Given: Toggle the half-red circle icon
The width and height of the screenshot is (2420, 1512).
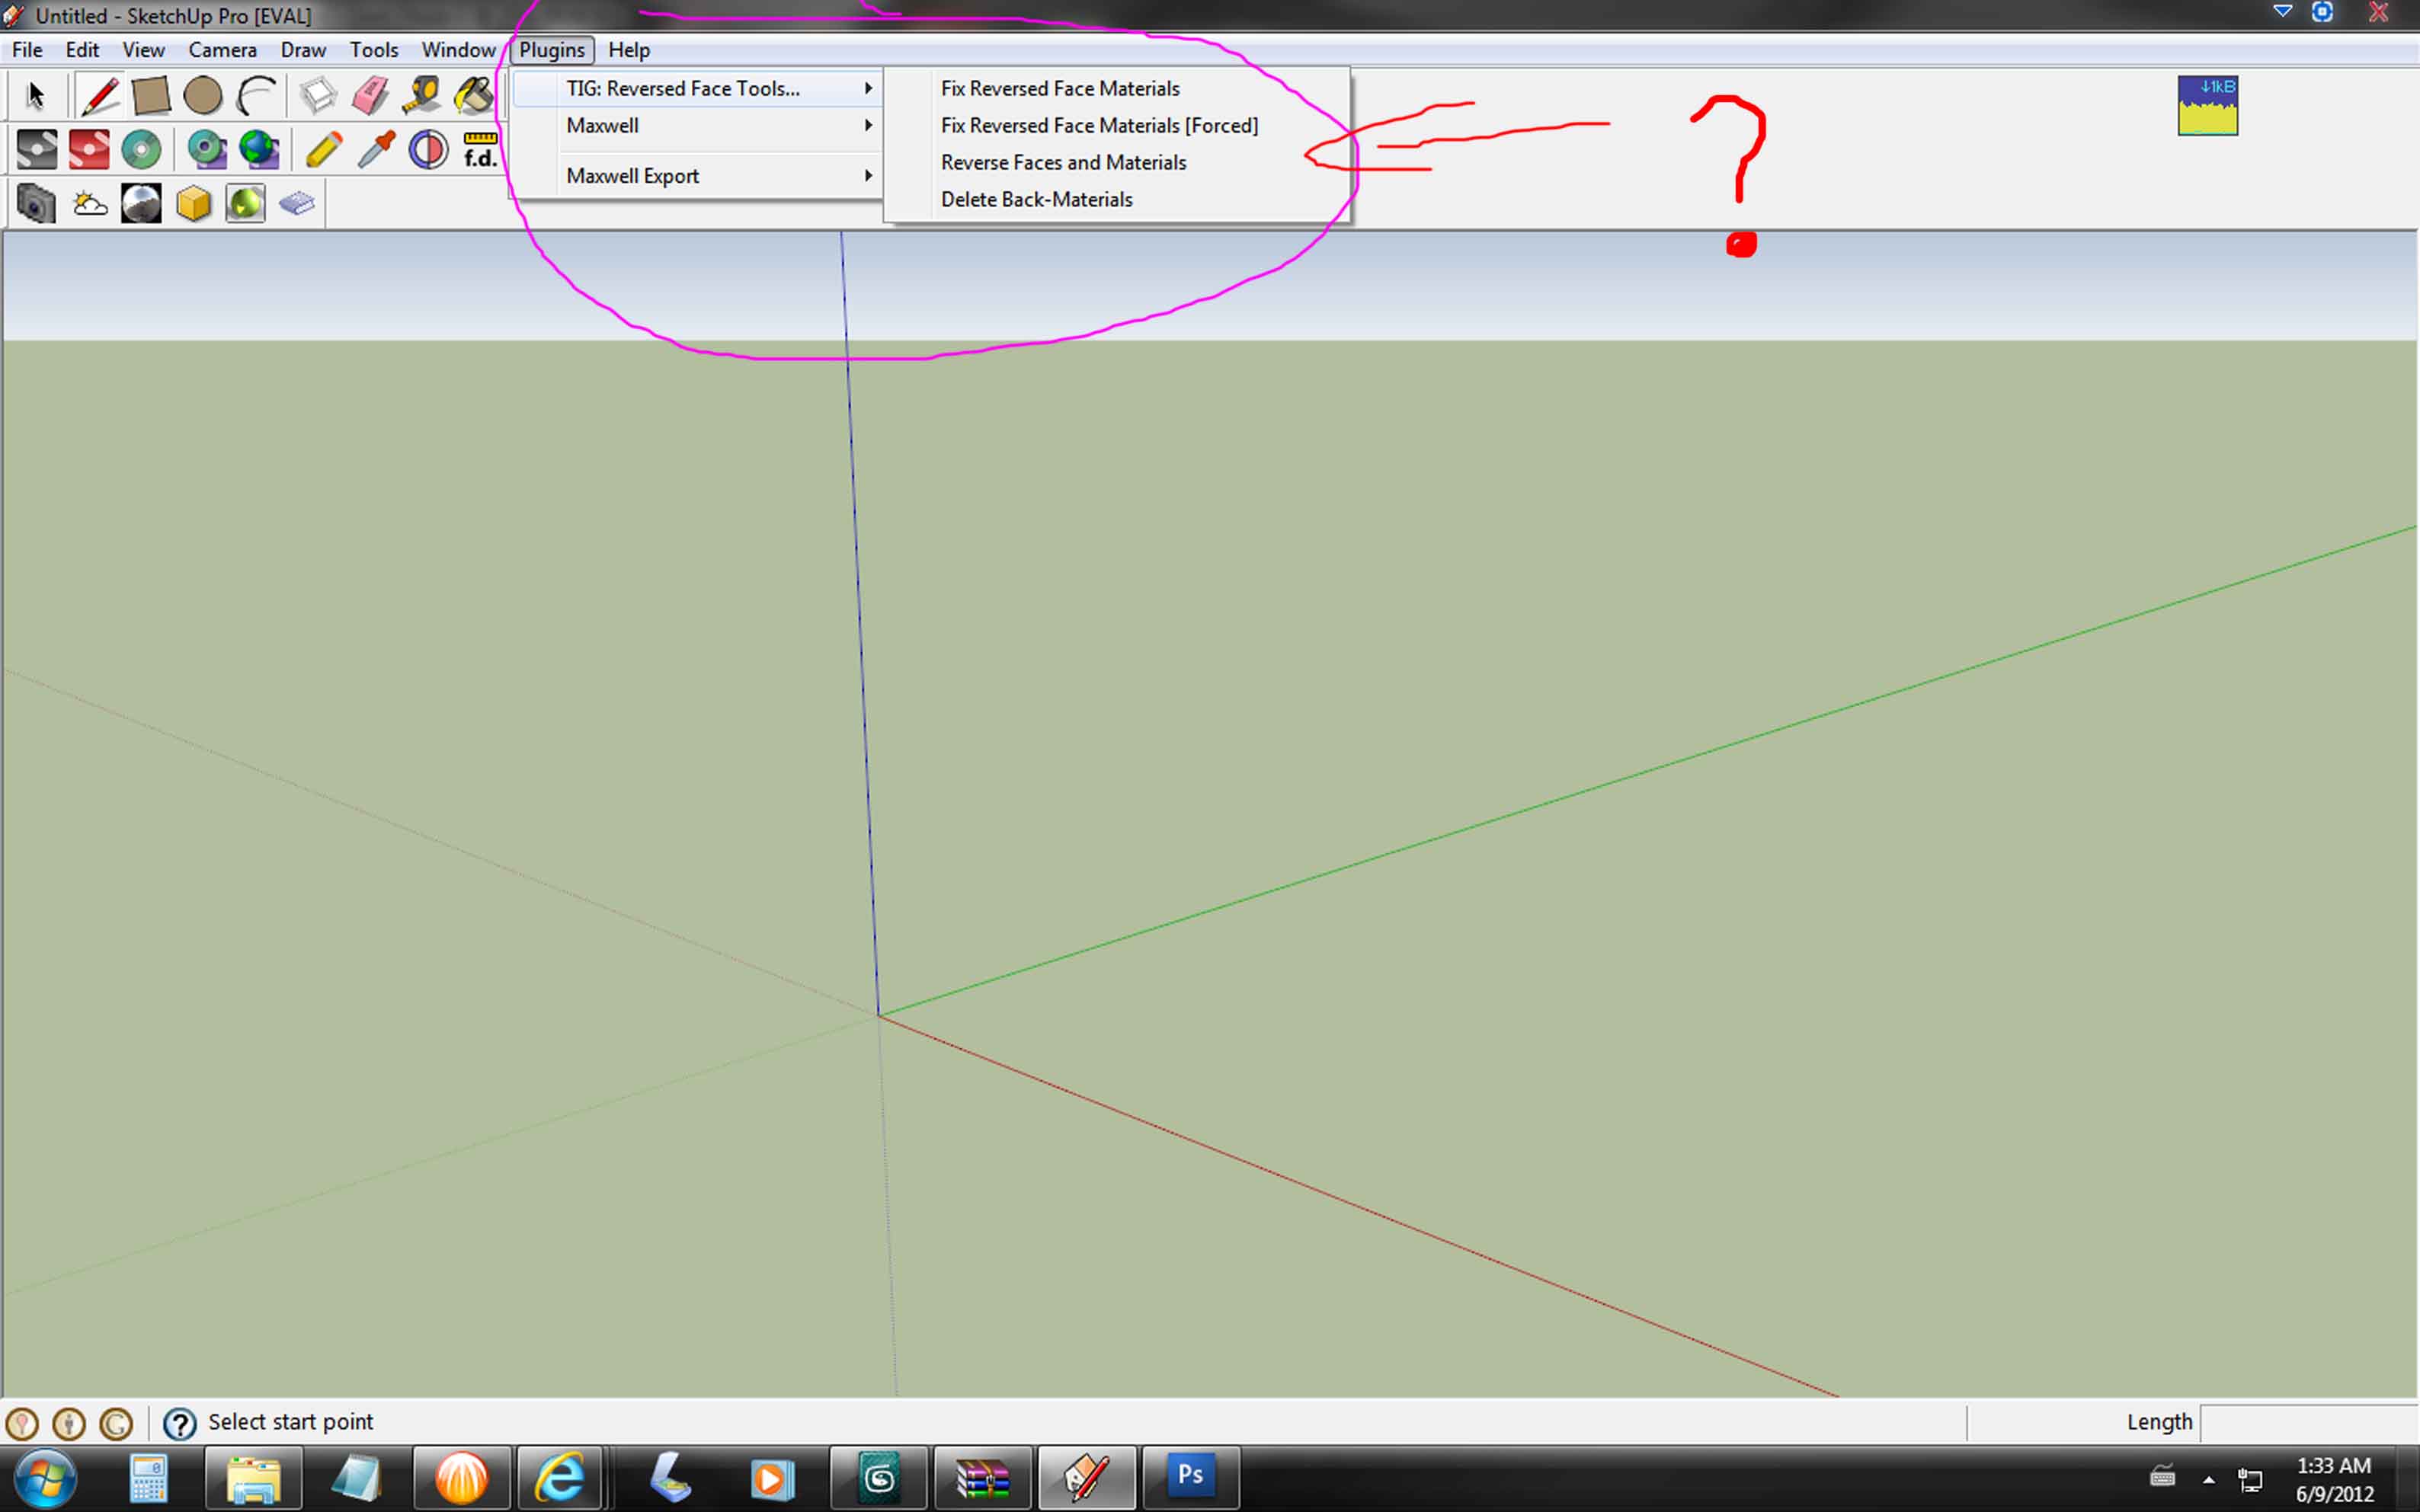Looking at the screenshot, I should coord(428,150).
